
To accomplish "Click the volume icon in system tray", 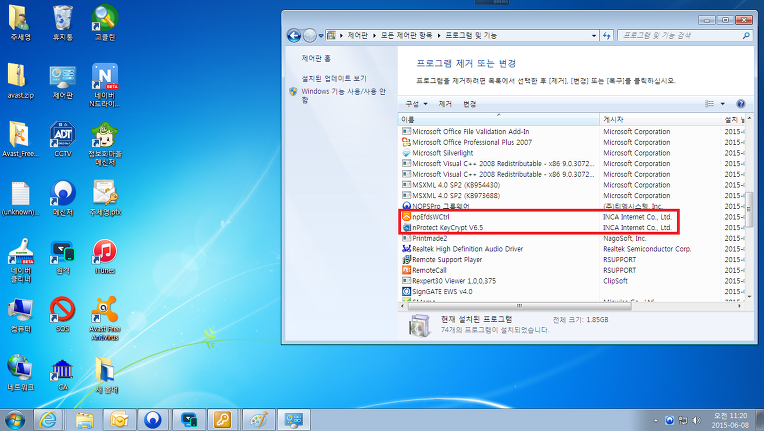I will [x=696, y=420].
